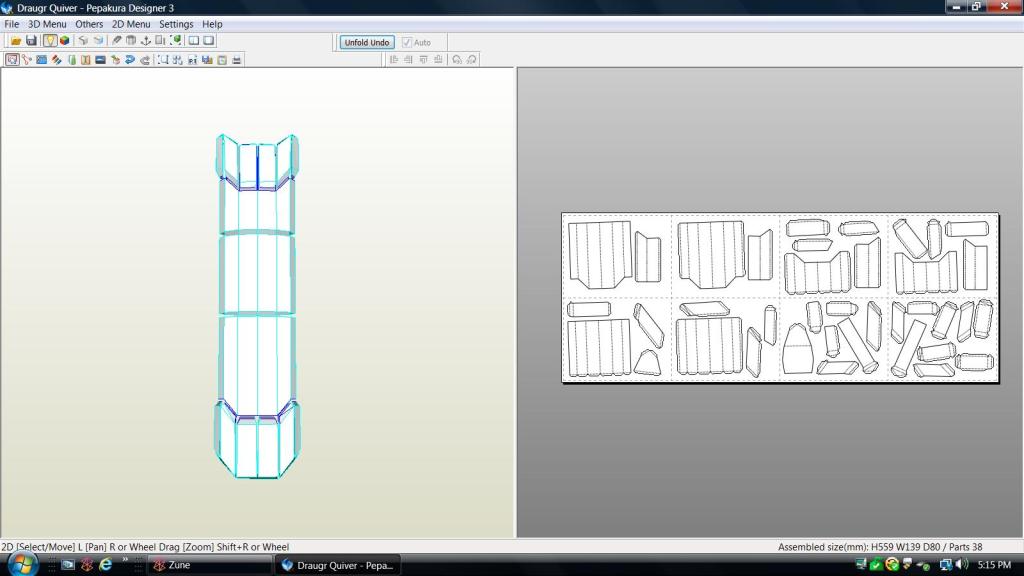Click the align top icon
The height and width of the screenshot is (576, 1024).
423,59
